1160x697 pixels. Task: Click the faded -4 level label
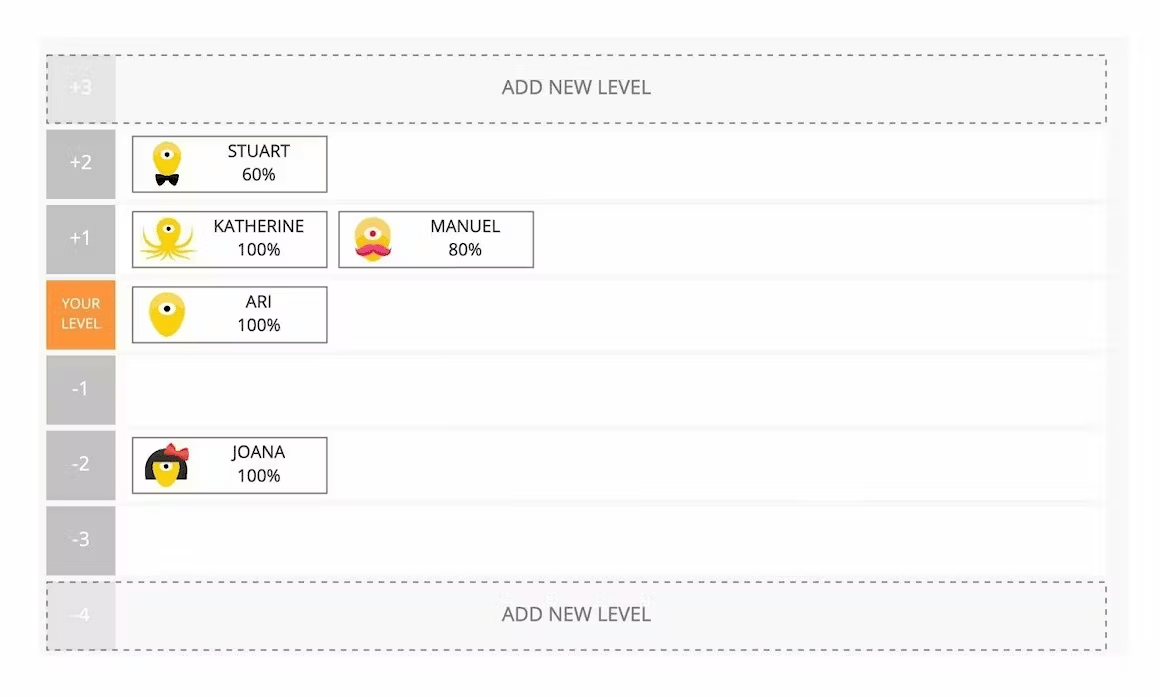(x=81, y=616)
